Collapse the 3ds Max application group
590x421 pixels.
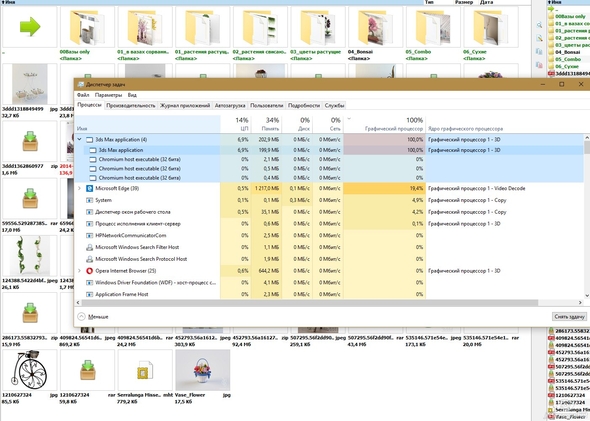pos(79,140)
